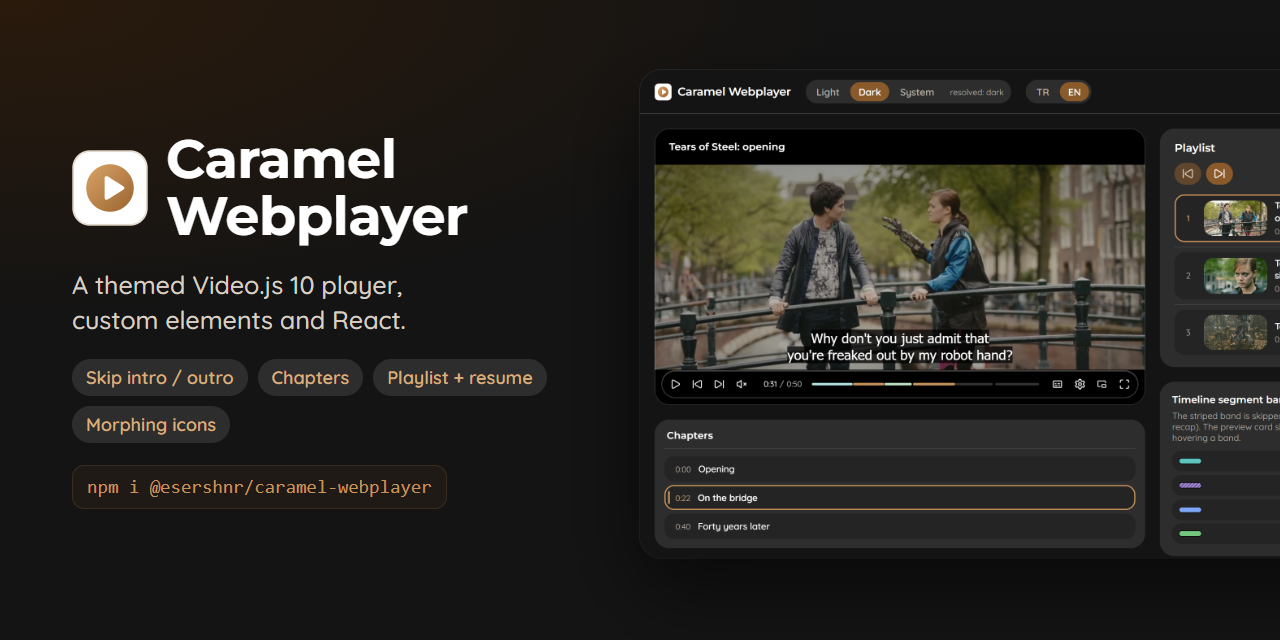Viewport: 1280px width, 640px height.
Task: Toggle captions in the player controls
Action: (x=1057, y=384)
